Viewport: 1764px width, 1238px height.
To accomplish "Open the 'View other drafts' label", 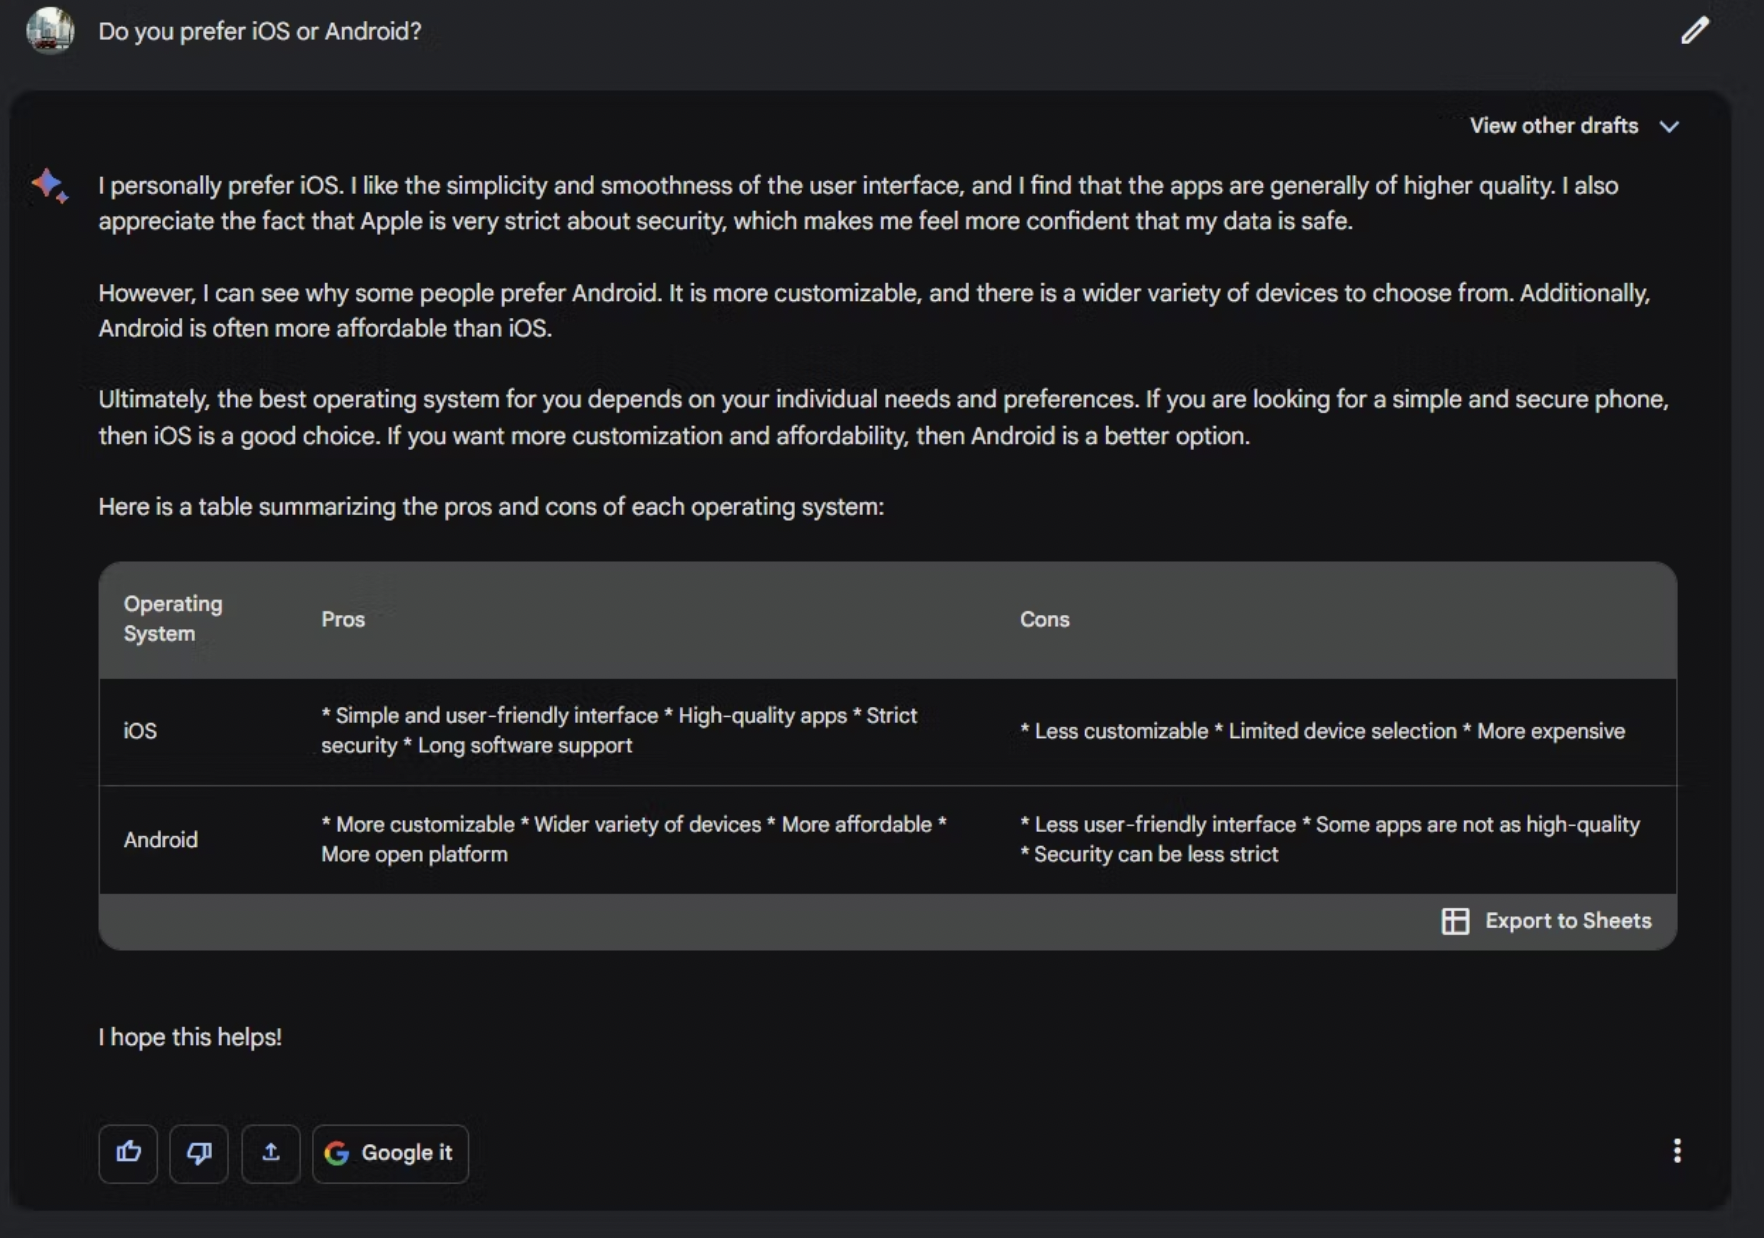I will click(1553, 126).
